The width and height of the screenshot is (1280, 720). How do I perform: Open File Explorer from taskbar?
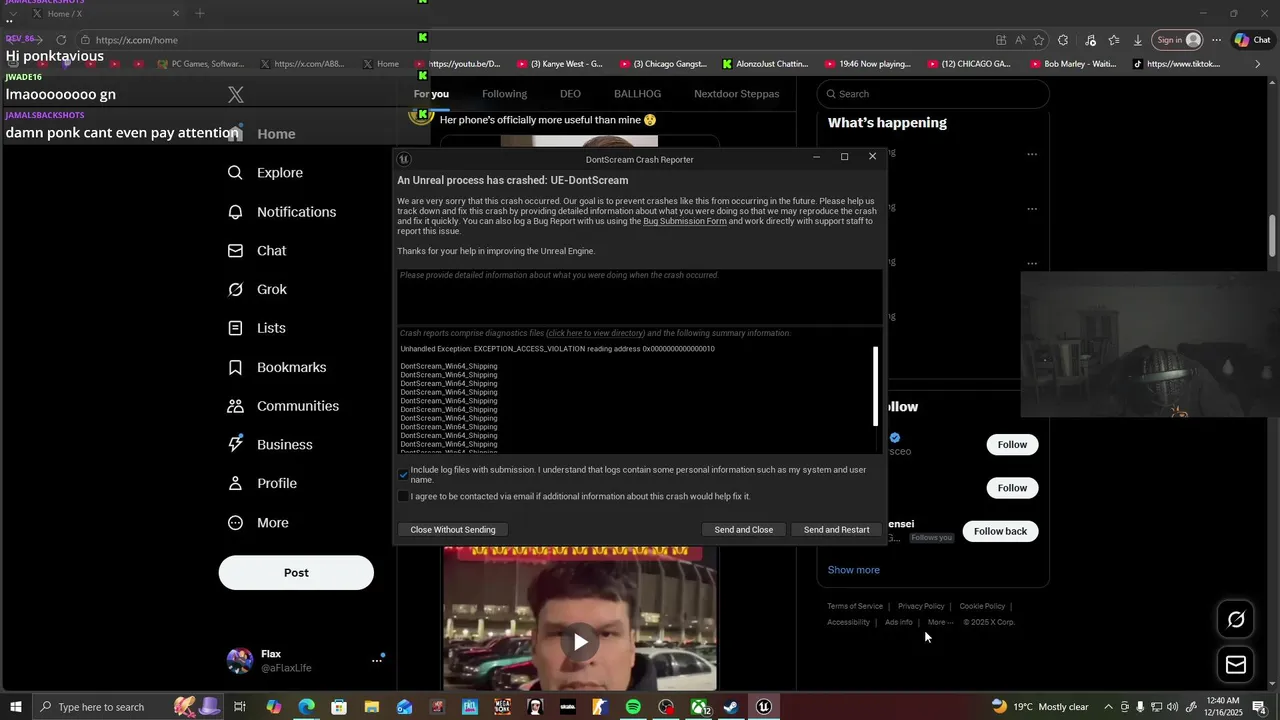(371, 707)
